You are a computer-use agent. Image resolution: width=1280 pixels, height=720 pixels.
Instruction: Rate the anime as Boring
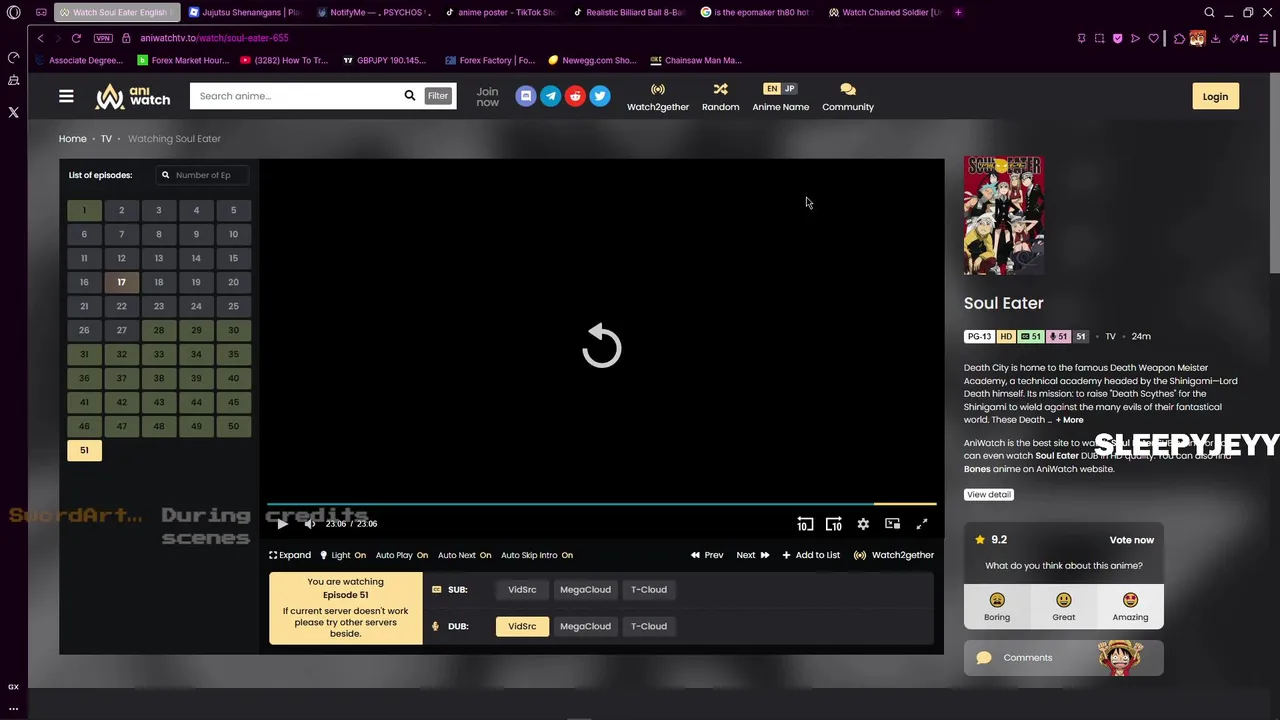[997, 606]
